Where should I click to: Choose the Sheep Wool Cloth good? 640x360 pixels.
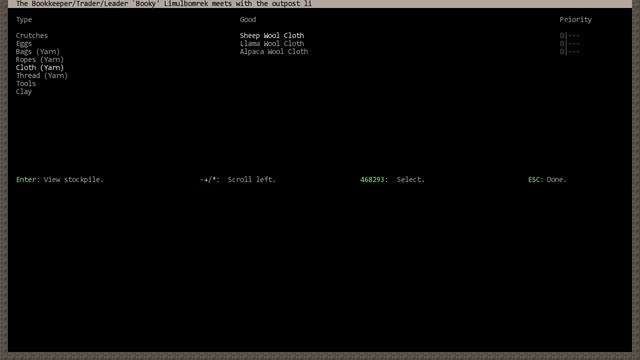click(x=272, y=36)
